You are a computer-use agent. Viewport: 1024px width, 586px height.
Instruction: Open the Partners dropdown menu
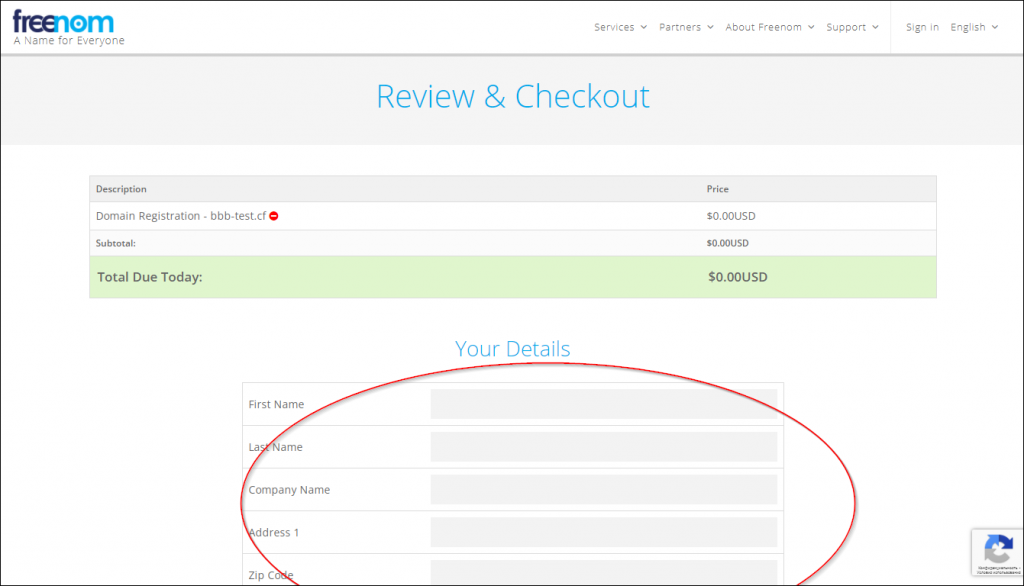click(686, 27)
